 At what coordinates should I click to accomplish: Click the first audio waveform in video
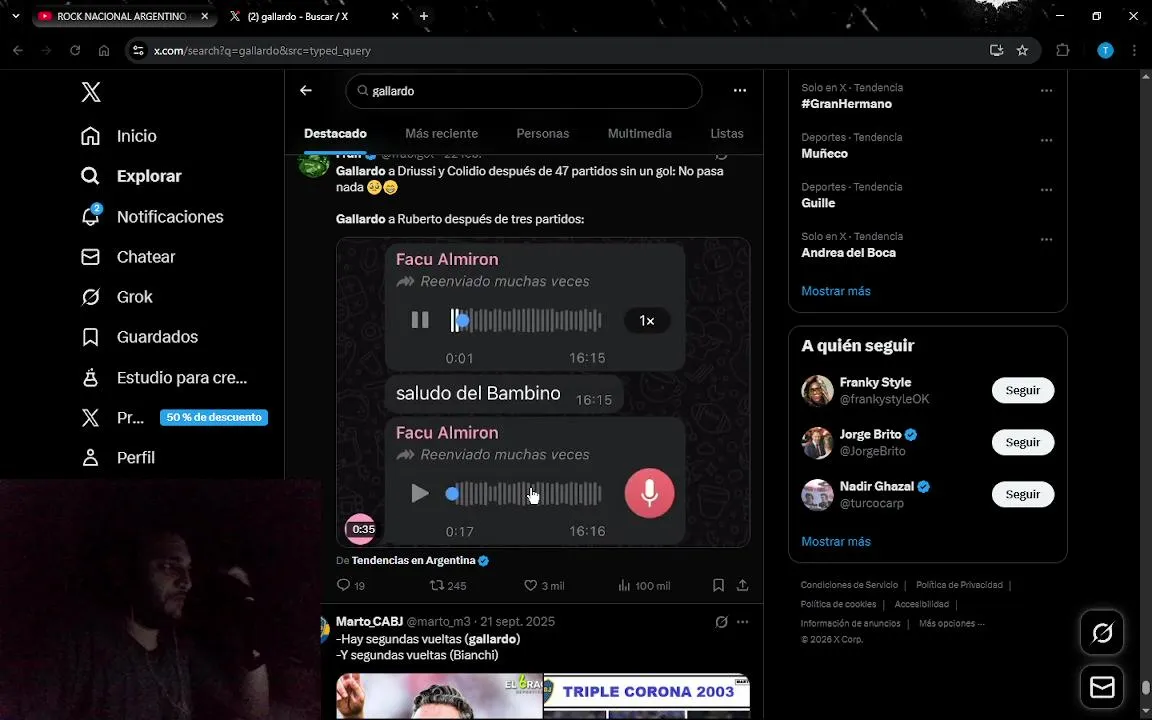click(x=526, y=320)
